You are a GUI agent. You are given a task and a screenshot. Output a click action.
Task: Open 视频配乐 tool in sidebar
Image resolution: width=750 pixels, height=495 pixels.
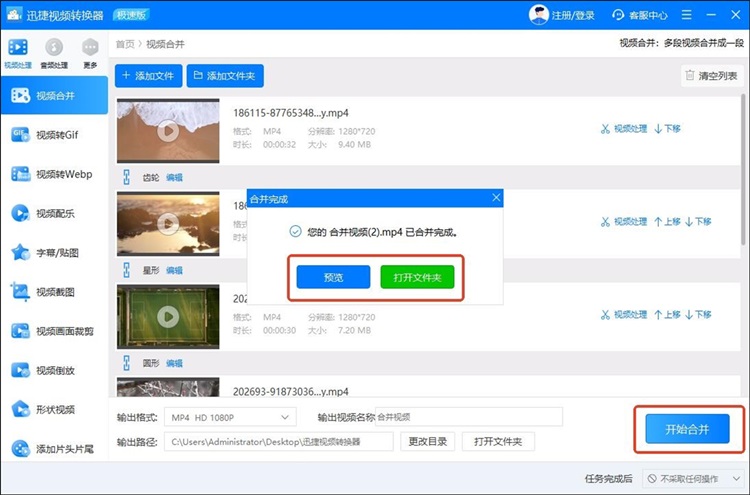(x=55, y=213)
